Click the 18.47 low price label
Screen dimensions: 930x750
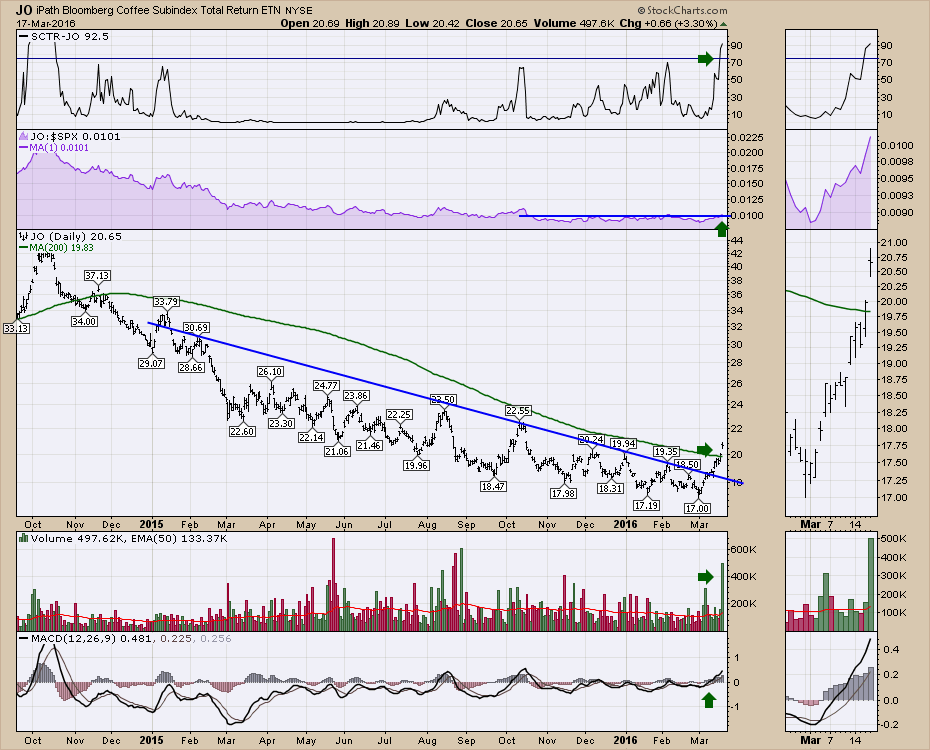[493, 486]
